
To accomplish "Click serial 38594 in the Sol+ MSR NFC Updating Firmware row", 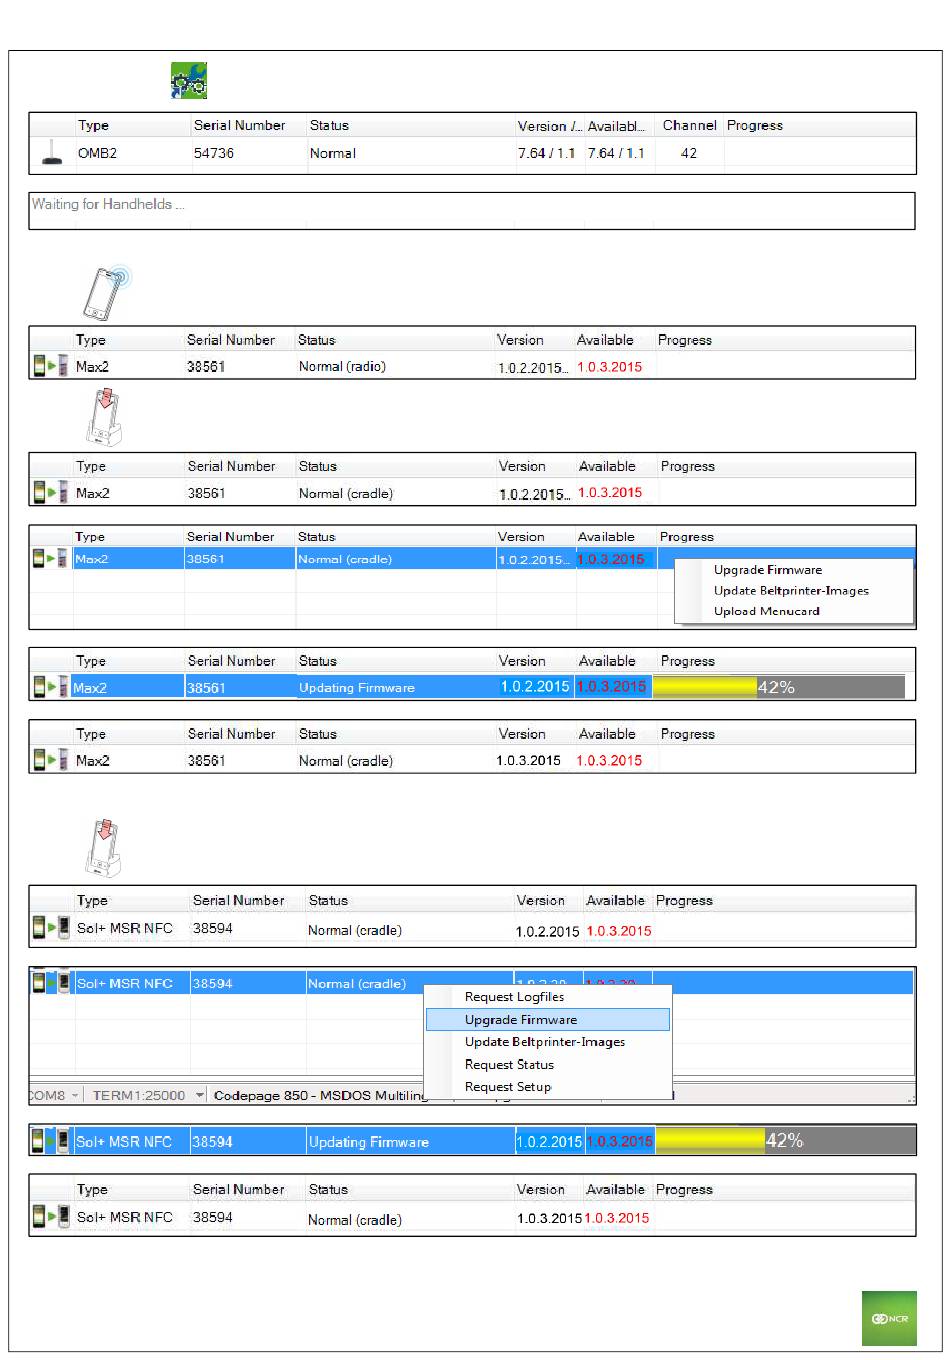I will (212, 1141).
